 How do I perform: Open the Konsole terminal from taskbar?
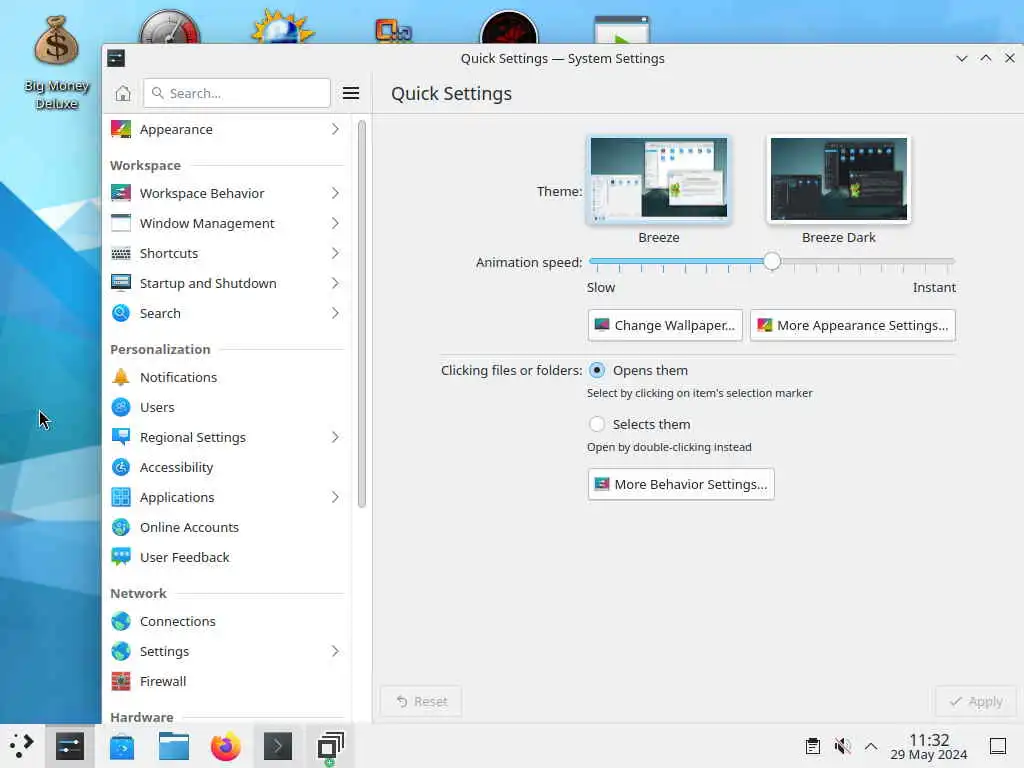tap(278, 746)
